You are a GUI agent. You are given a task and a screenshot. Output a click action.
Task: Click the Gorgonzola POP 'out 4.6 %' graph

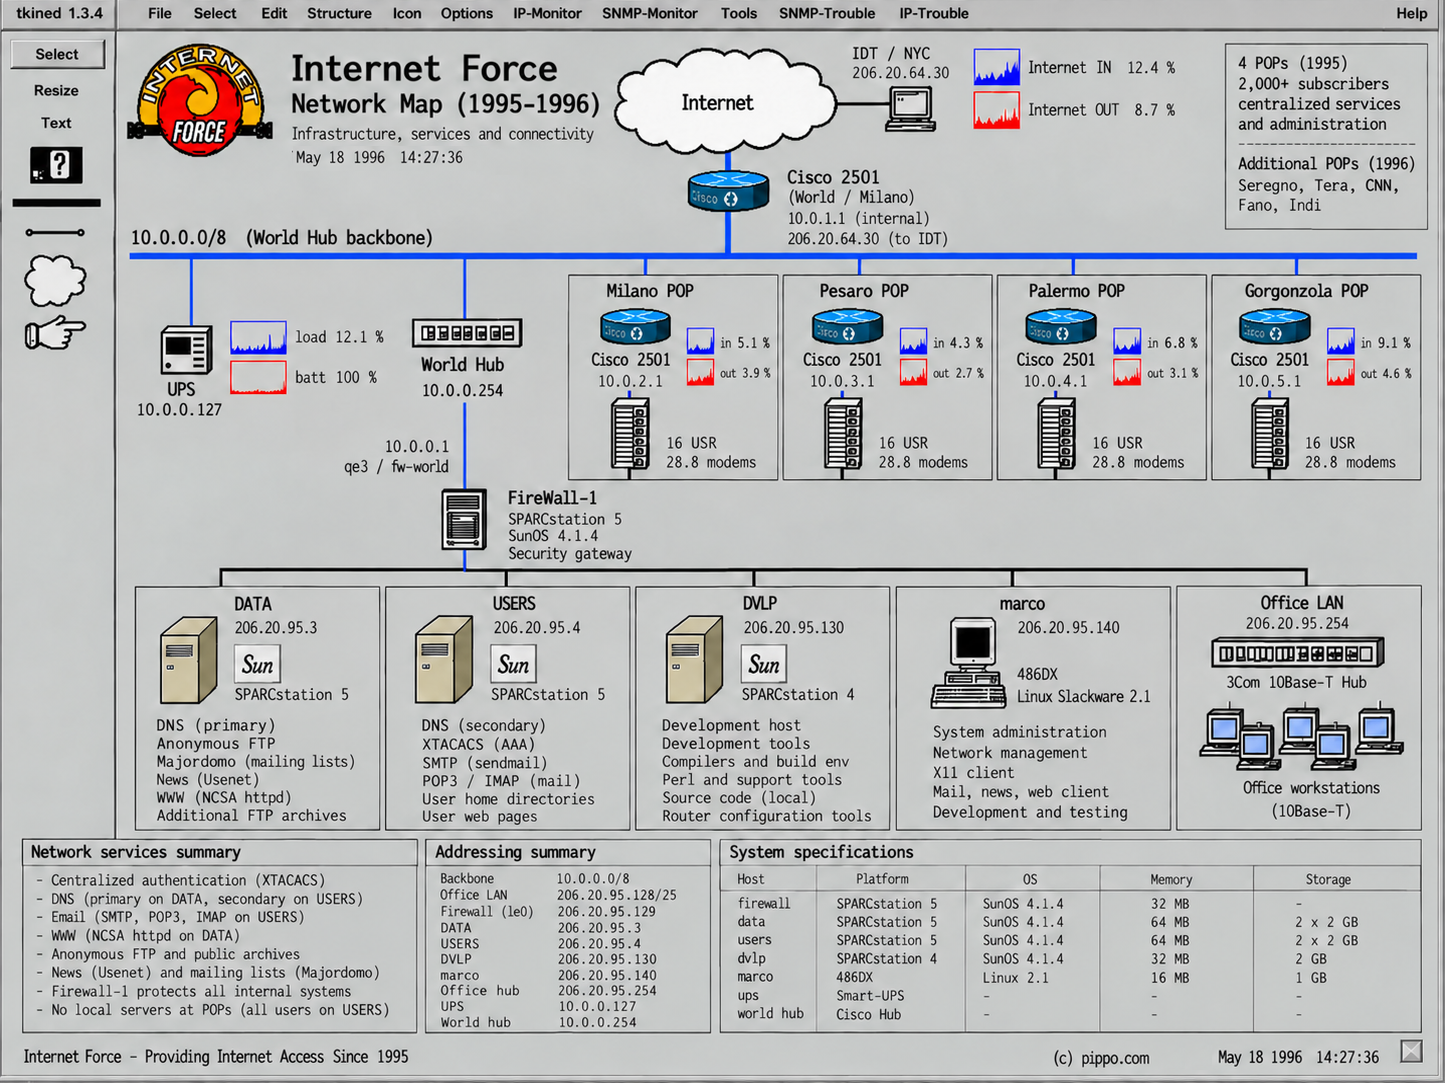click(1341, 372)
